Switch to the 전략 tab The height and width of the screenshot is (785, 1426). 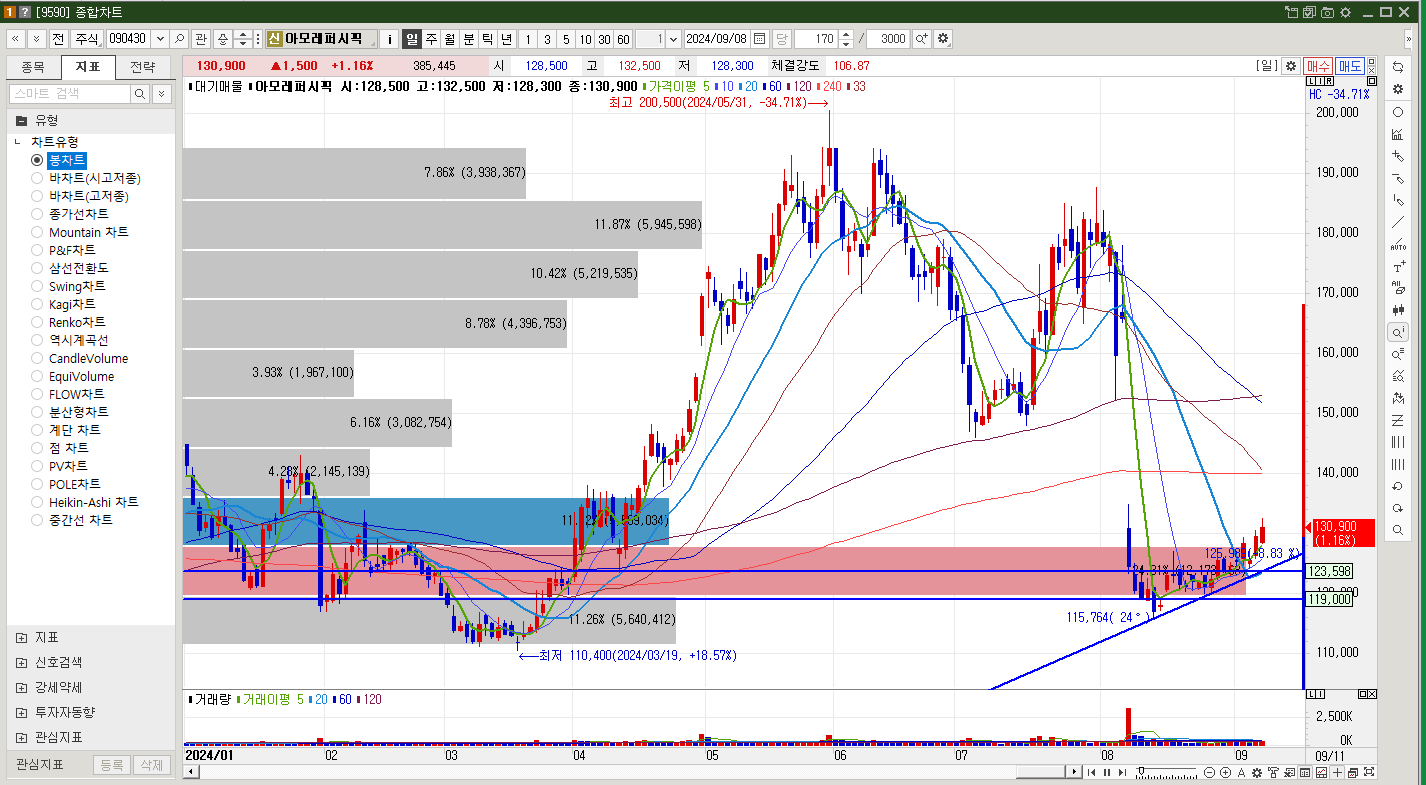pyautogui.click(x=143, y=67)
